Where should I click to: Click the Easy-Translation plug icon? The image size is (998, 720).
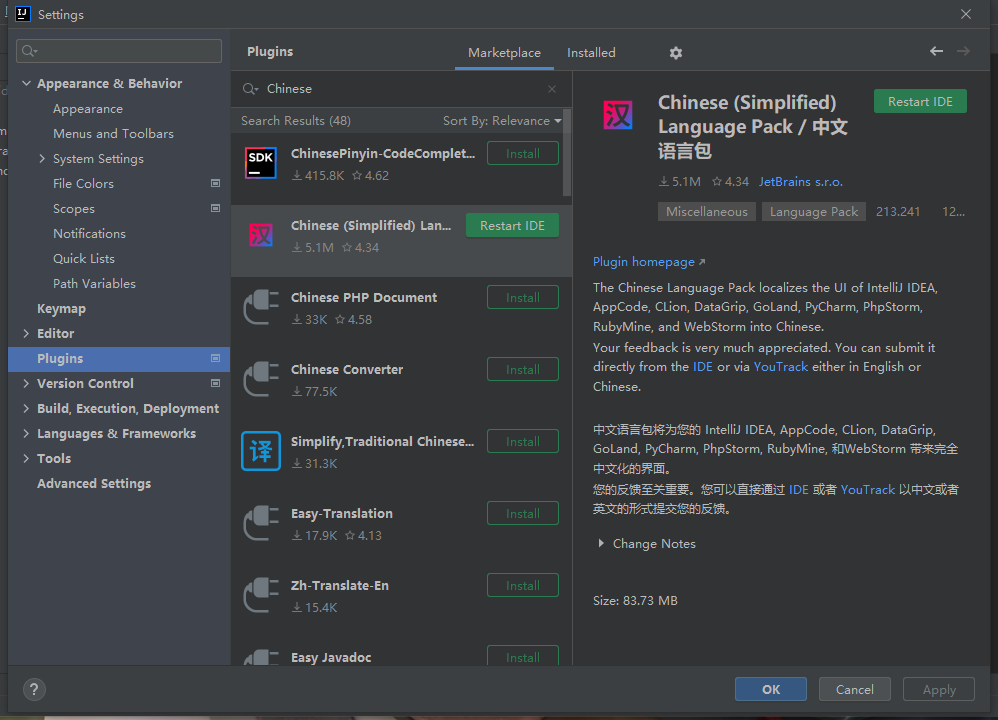(261, 523)
